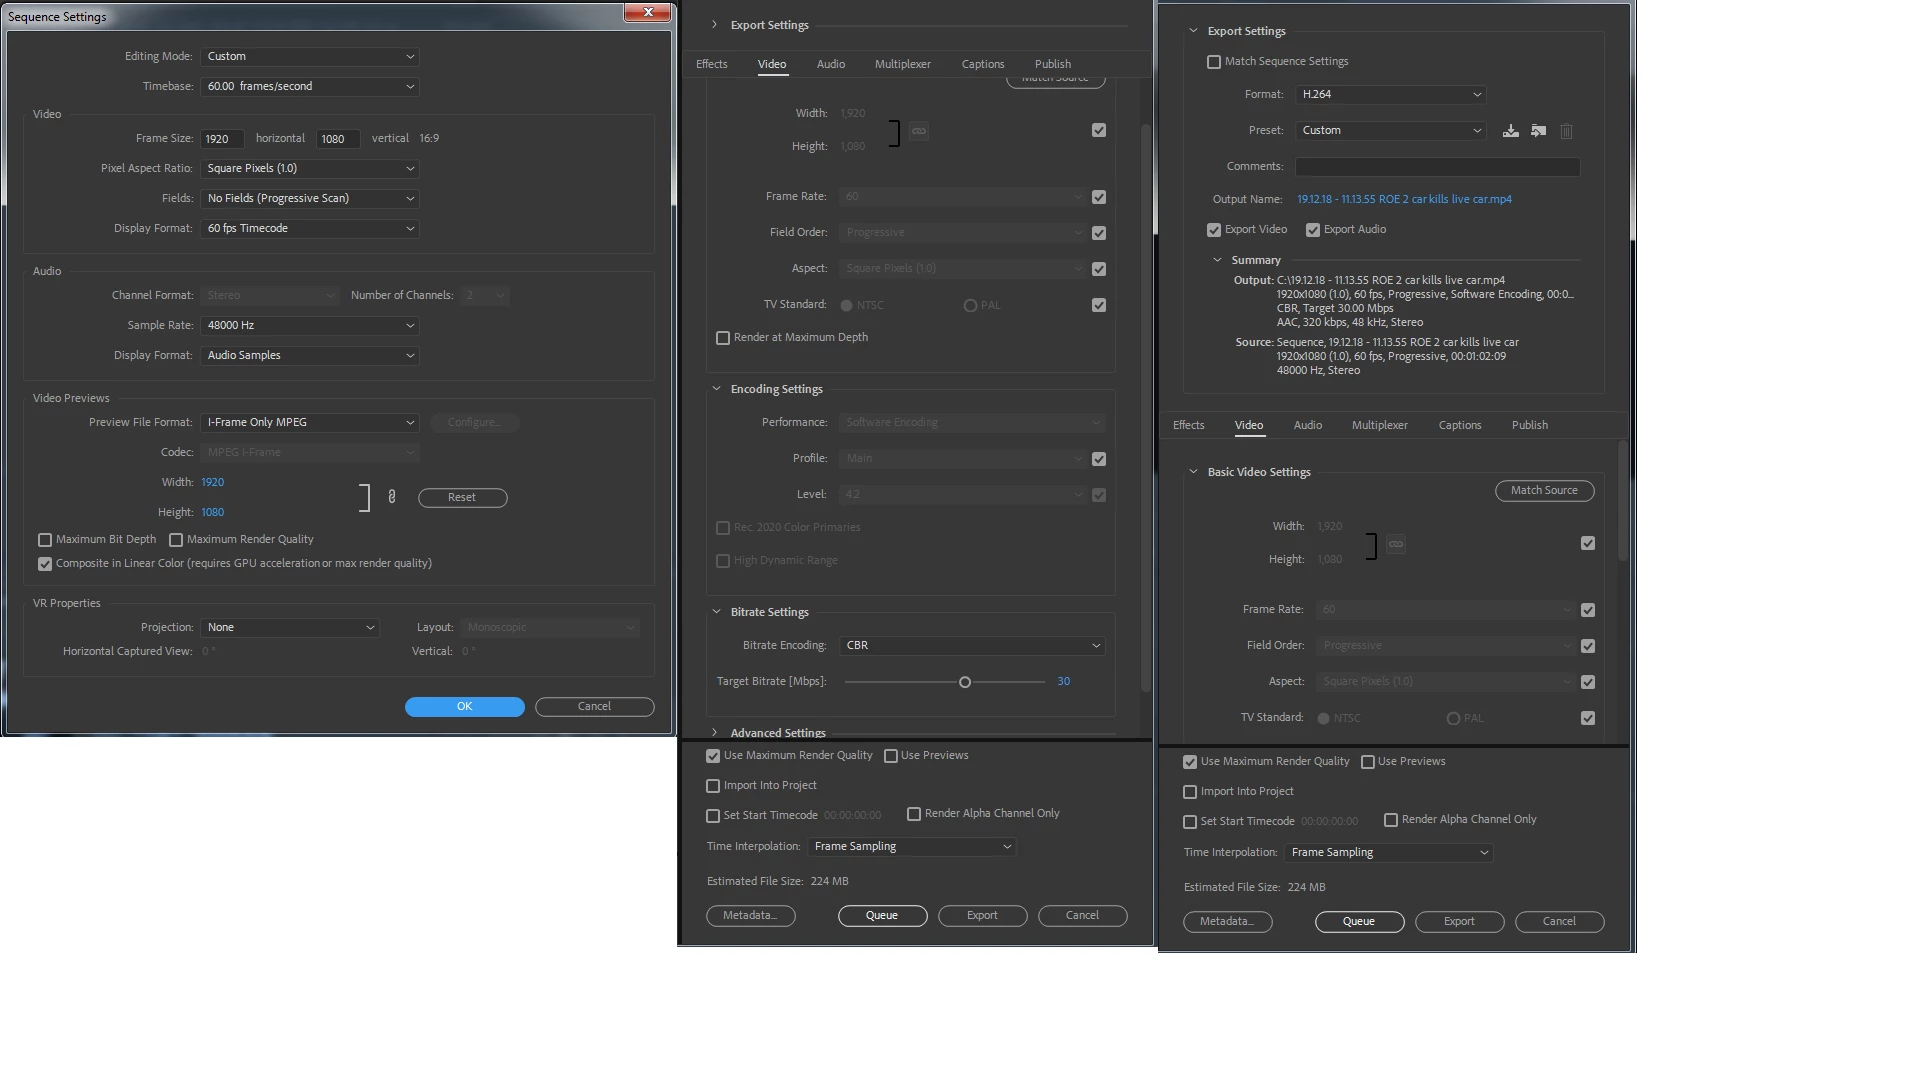Switch to Multiplexer tab above Basic Video Settings
Screen dimensions: 1920x1080
point(1379,426)
